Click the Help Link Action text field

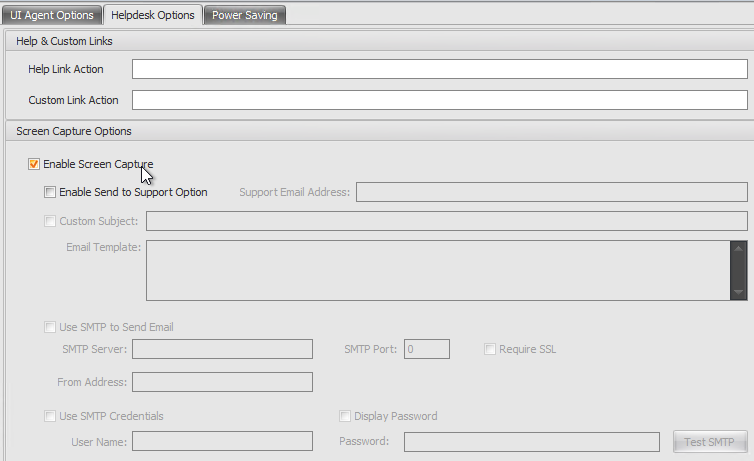(439, 69)
